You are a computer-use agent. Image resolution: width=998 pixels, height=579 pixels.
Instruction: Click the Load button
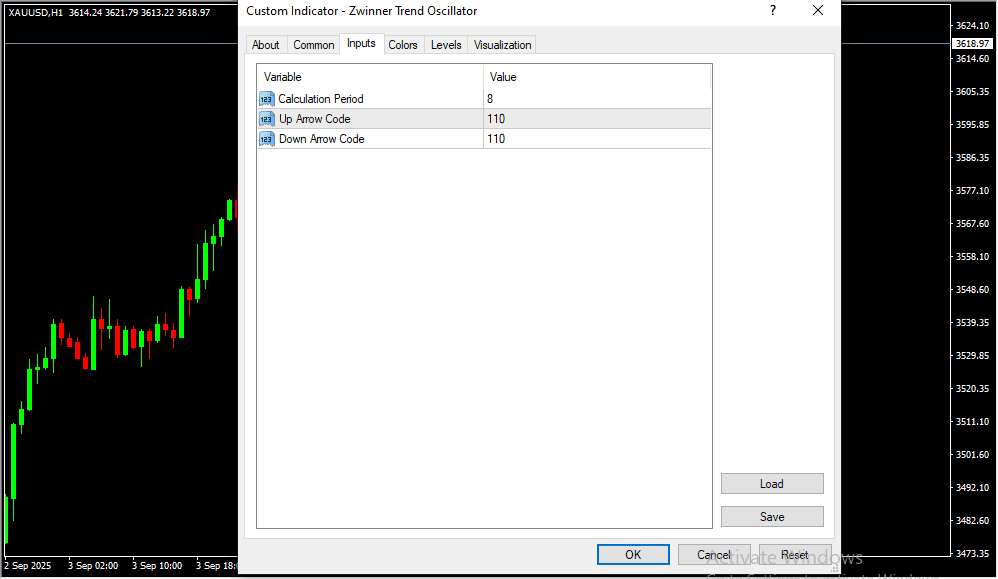[771, 484]
